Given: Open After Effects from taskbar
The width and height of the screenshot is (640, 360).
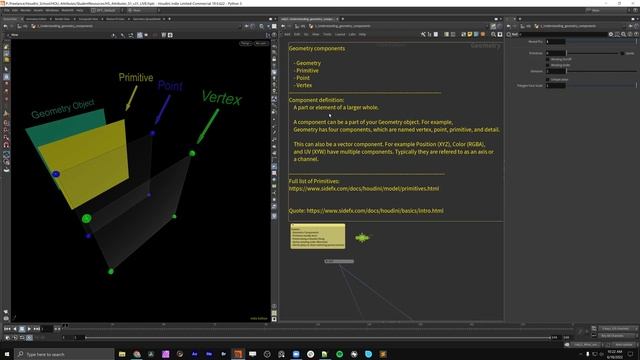Looking at the screenshot, I should tap(194, 354).
